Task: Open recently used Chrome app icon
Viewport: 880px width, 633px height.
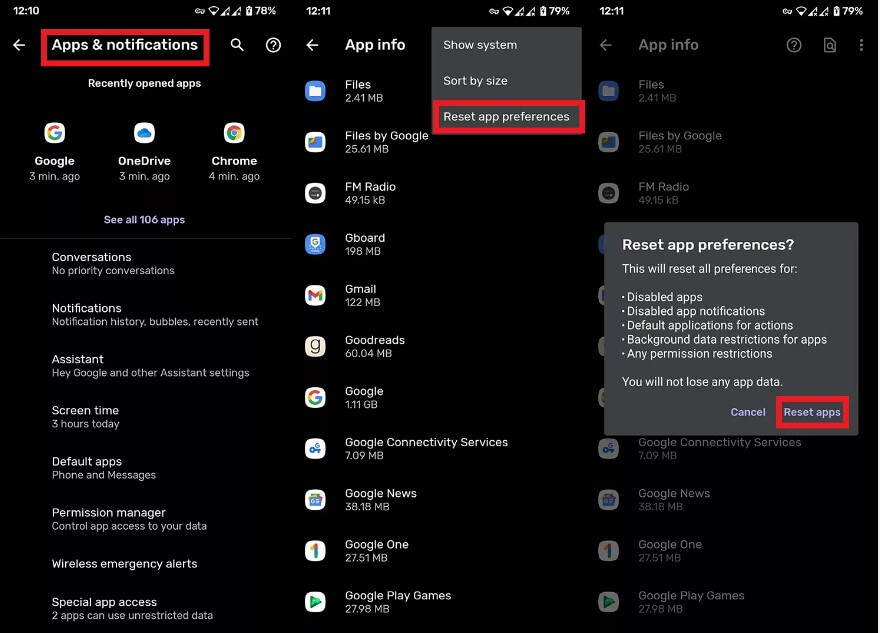Action: 234,133
